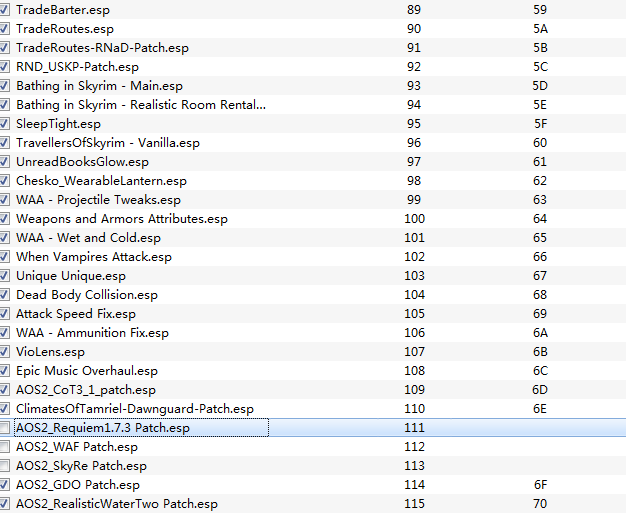Click mod index 6E
The height and width of the screenshot is (516, 626).
[x=540, y=409]
